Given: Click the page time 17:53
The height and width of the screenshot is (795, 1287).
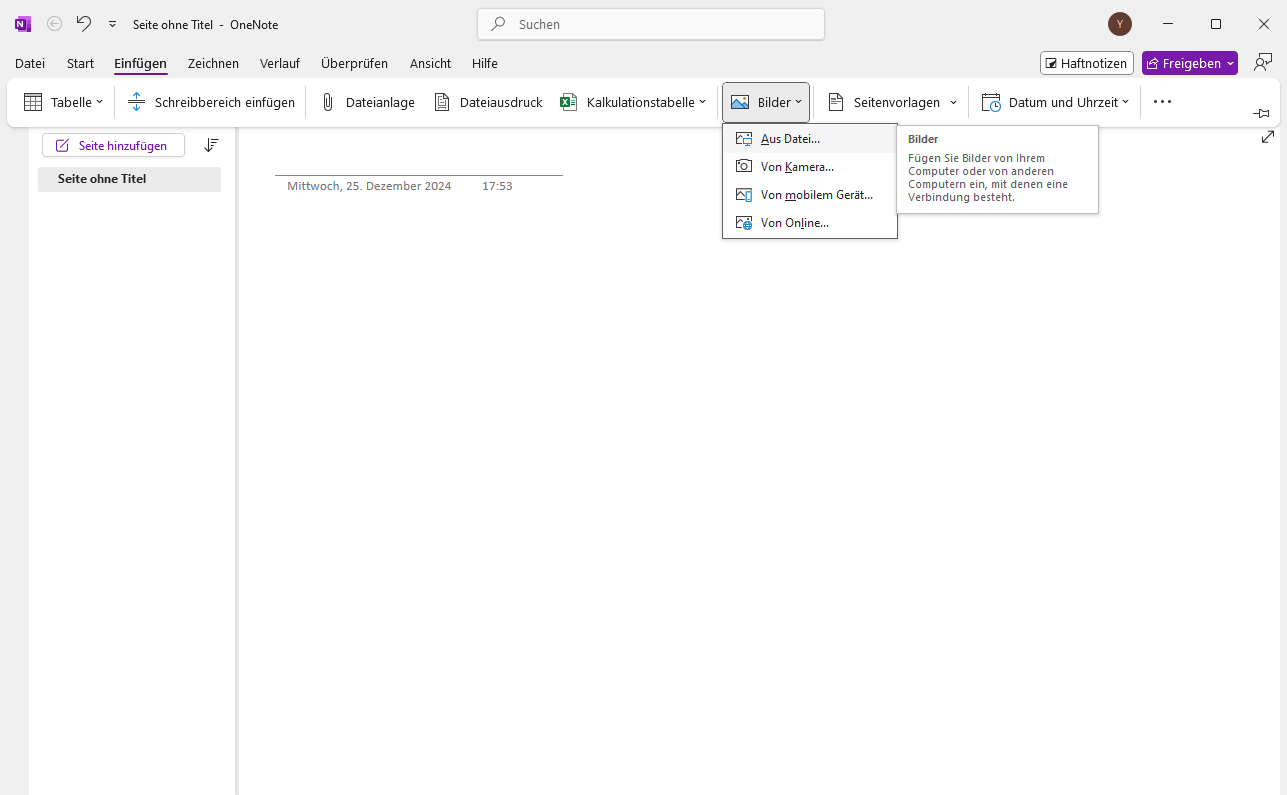Looking at the screenshot, I should [497, 186].
